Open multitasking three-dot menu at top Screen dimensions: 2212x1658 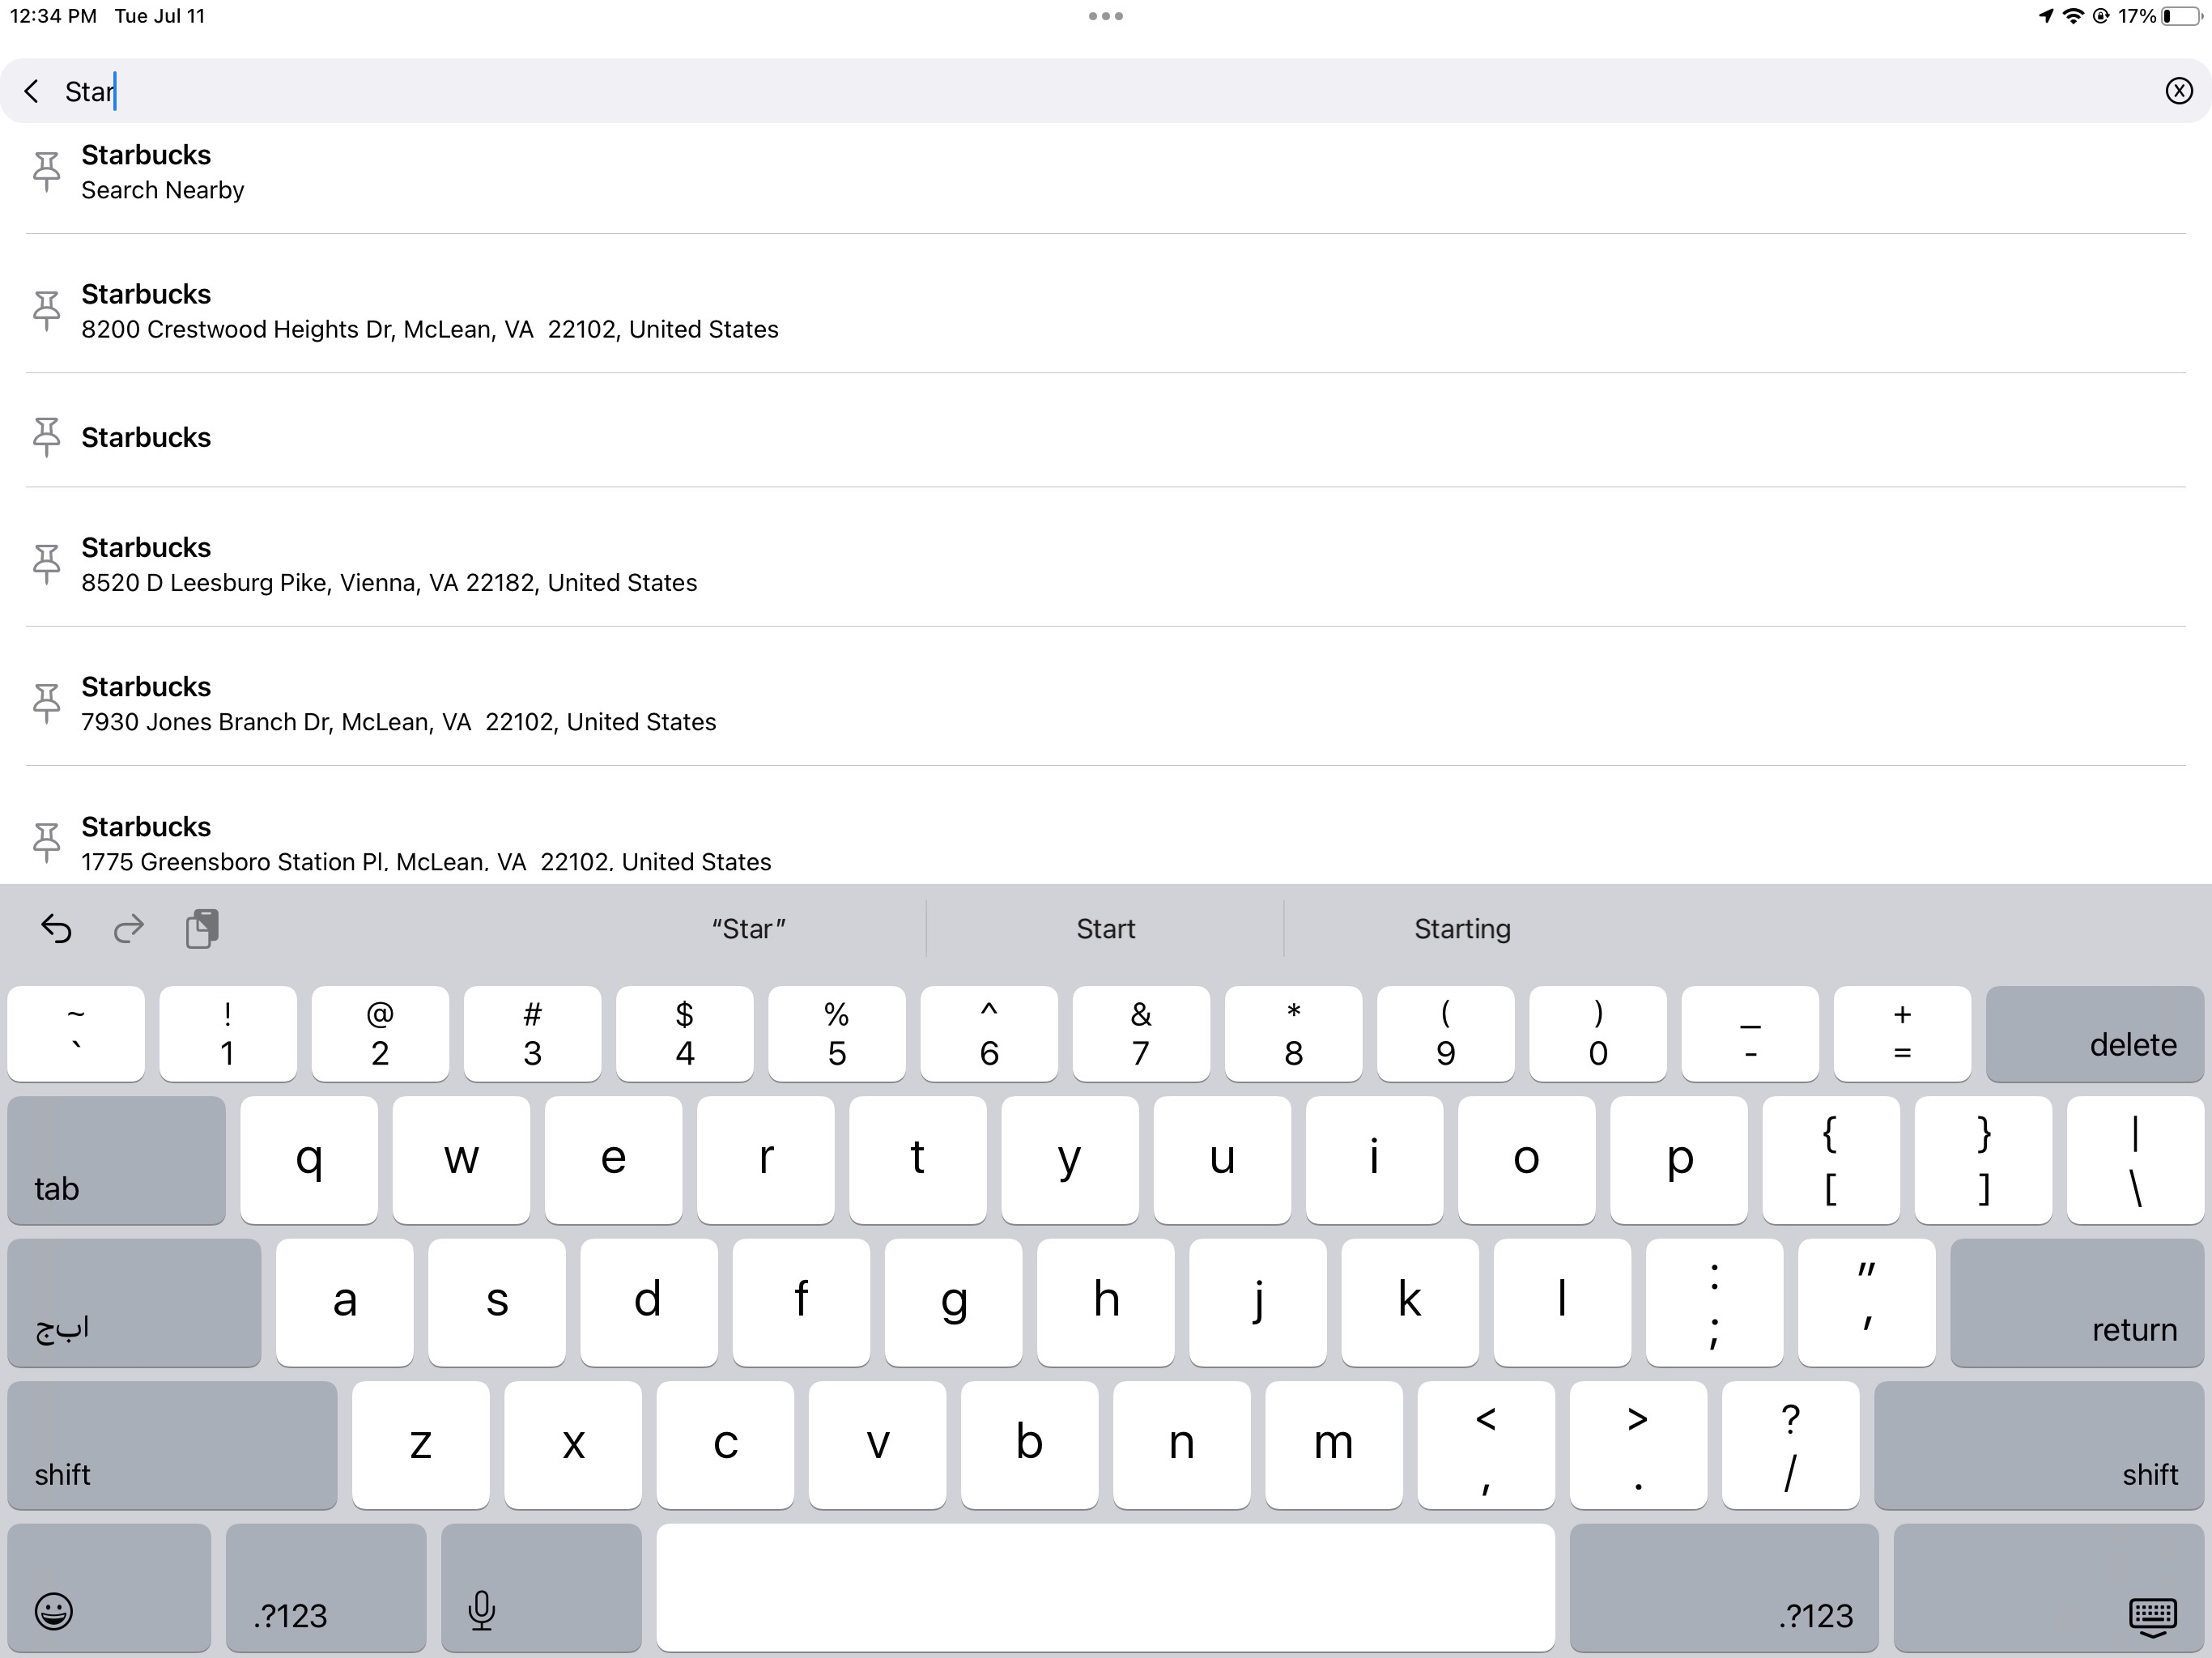click(x=1105, y=16)
